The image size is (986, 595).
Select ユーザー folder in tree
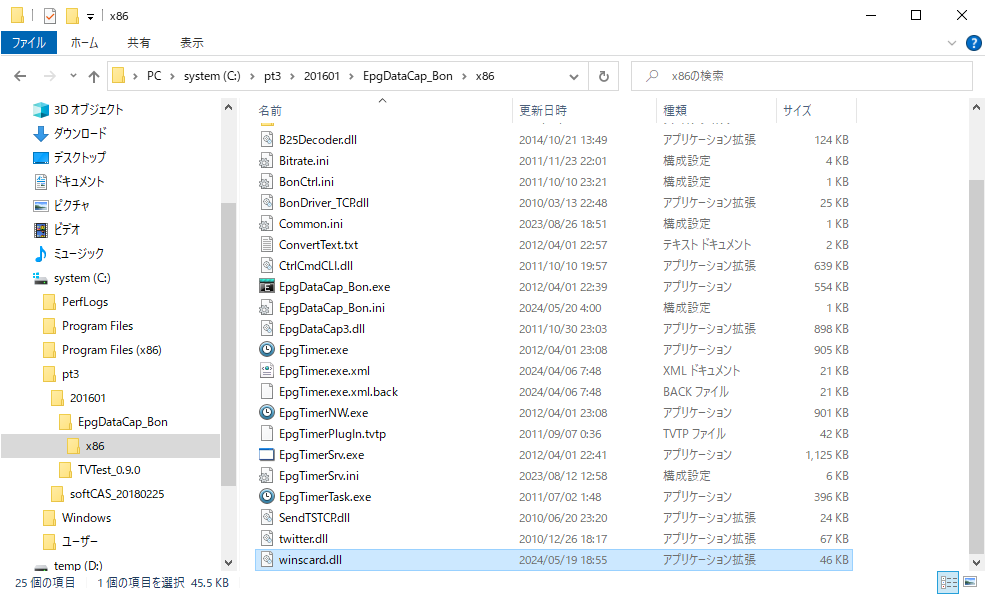click(79, 542)
